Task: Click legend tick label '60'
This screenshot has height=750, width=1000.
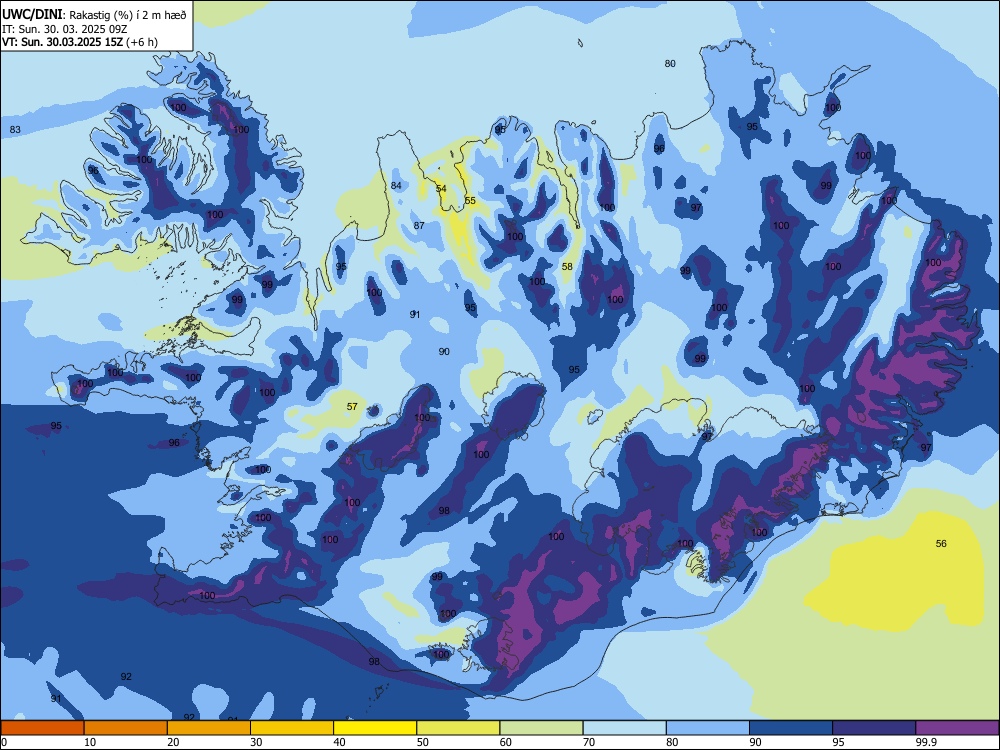Action: coord(506,742)
